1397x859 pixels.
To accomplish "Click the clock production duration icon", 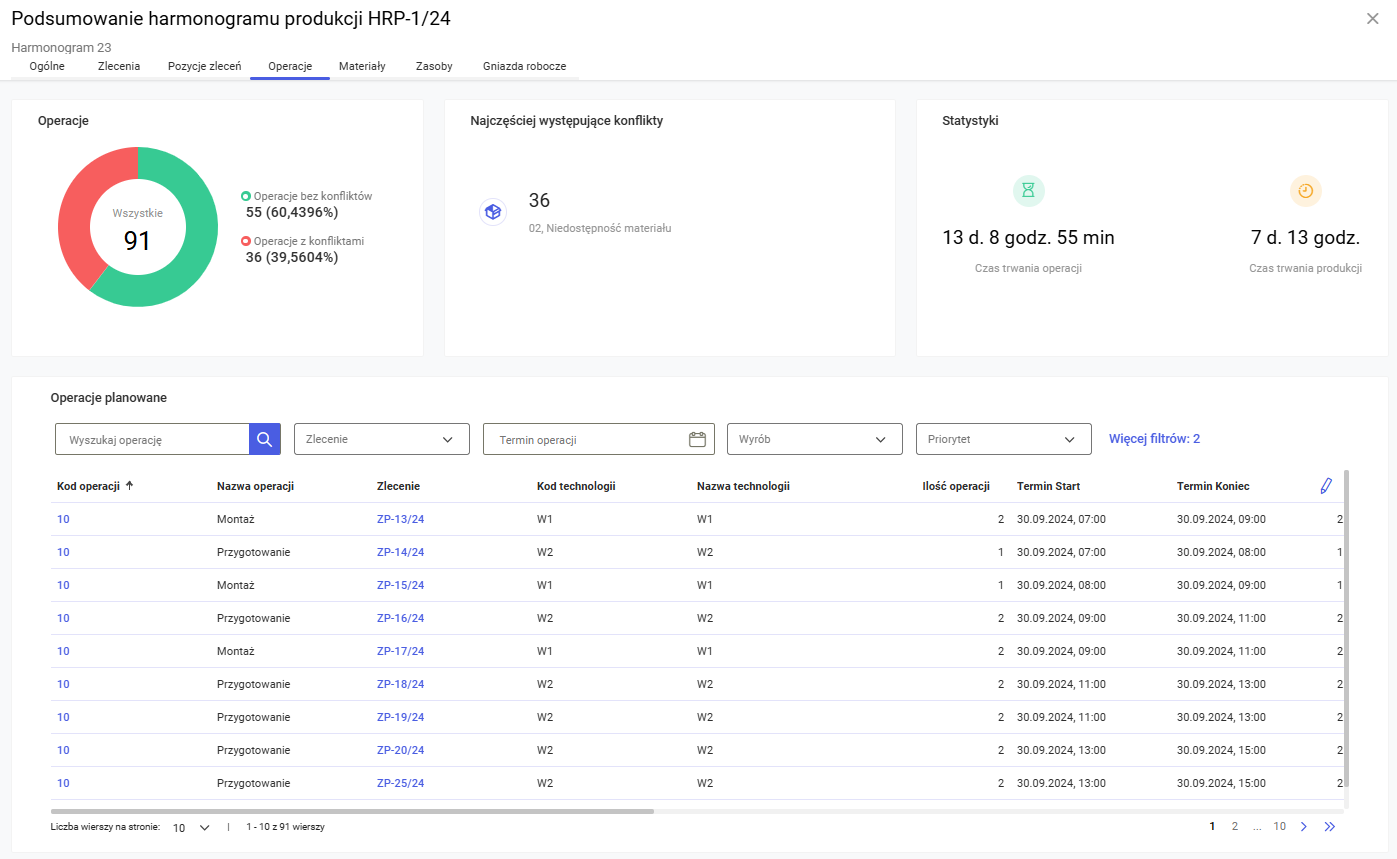I will (1305, 191).
